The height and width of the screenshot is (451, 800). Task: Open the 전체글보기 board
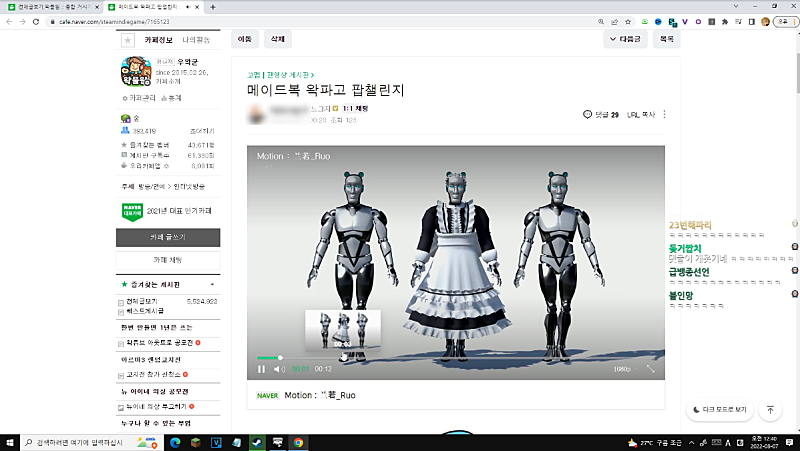click(142, 302)
